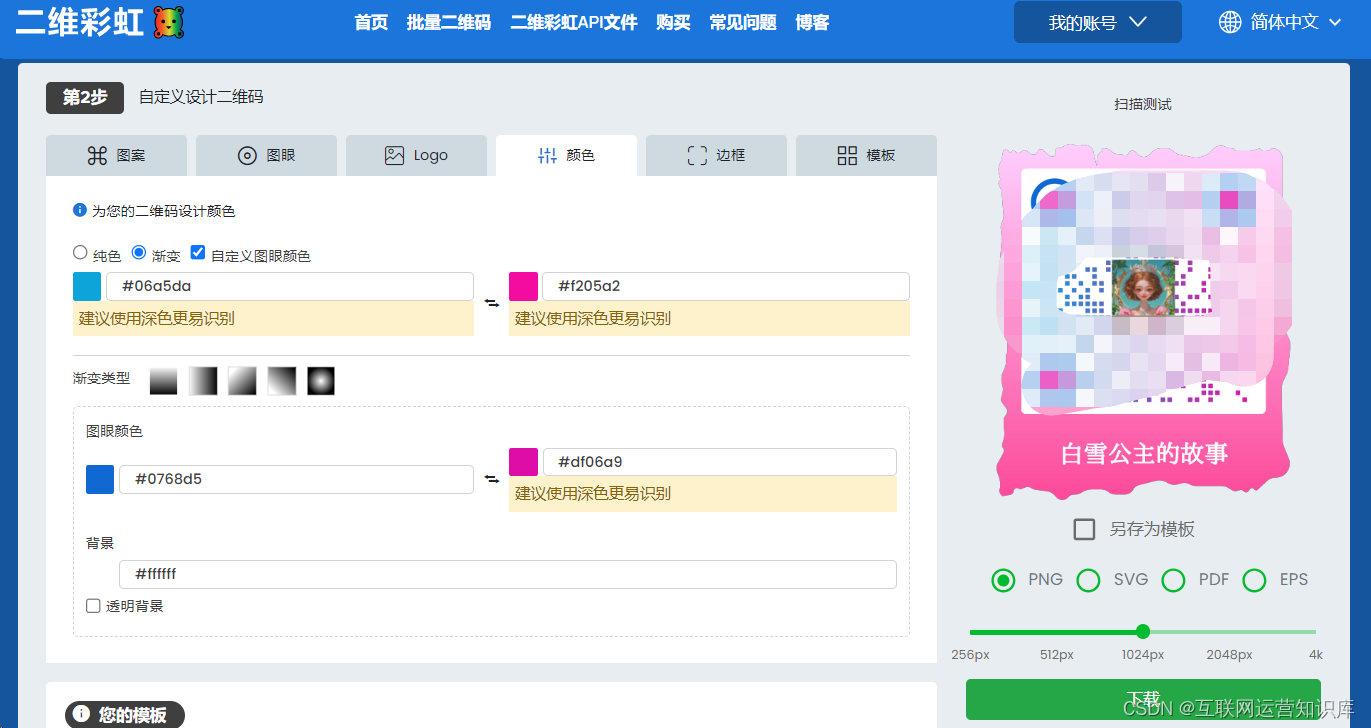Switch to the 颜色 color tab
The width and height of the screenshot is (1371, 728).
tap(566, 155)
